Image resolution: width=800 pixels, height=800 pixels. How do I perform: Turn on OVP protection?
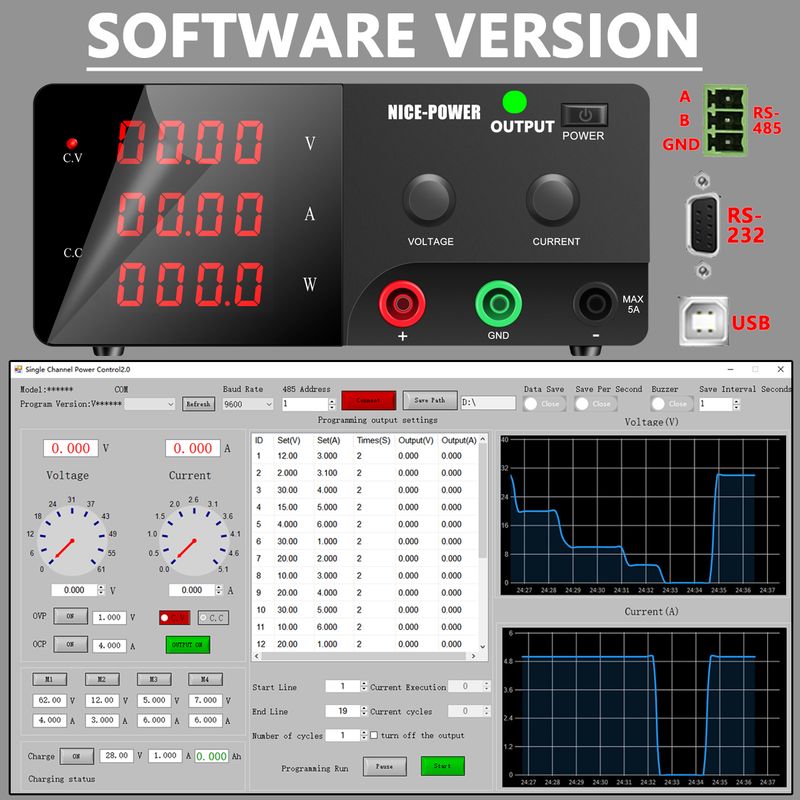tap(70, 617)
